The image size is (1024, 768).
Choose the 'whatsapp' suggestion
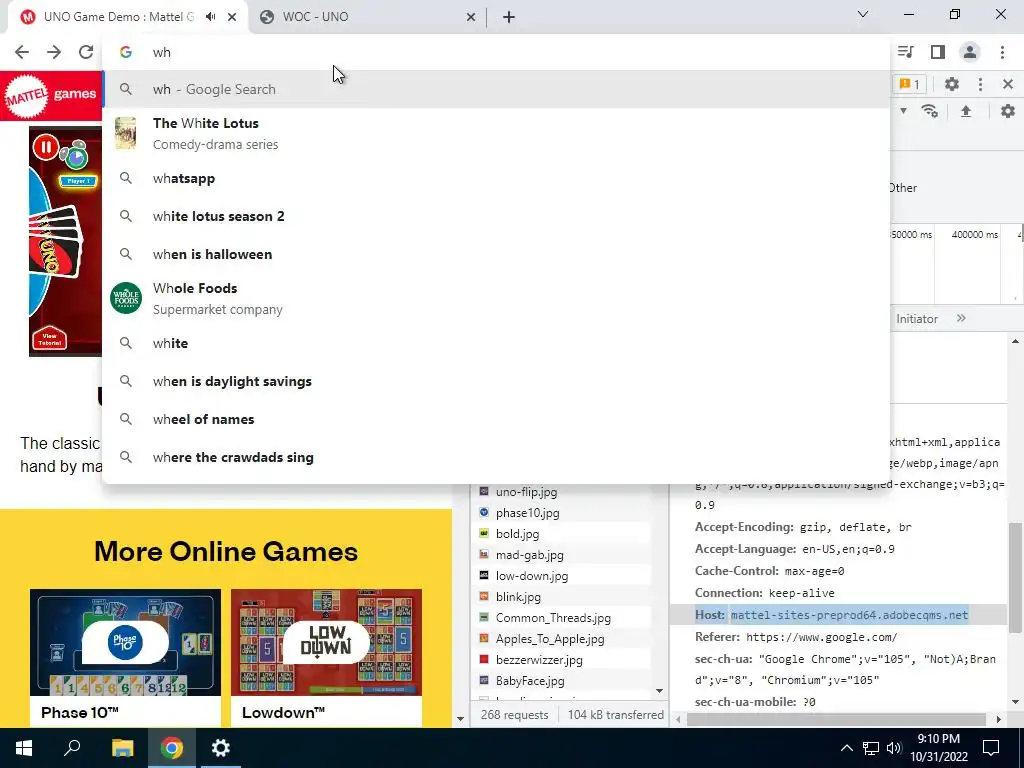coord(496,178)
